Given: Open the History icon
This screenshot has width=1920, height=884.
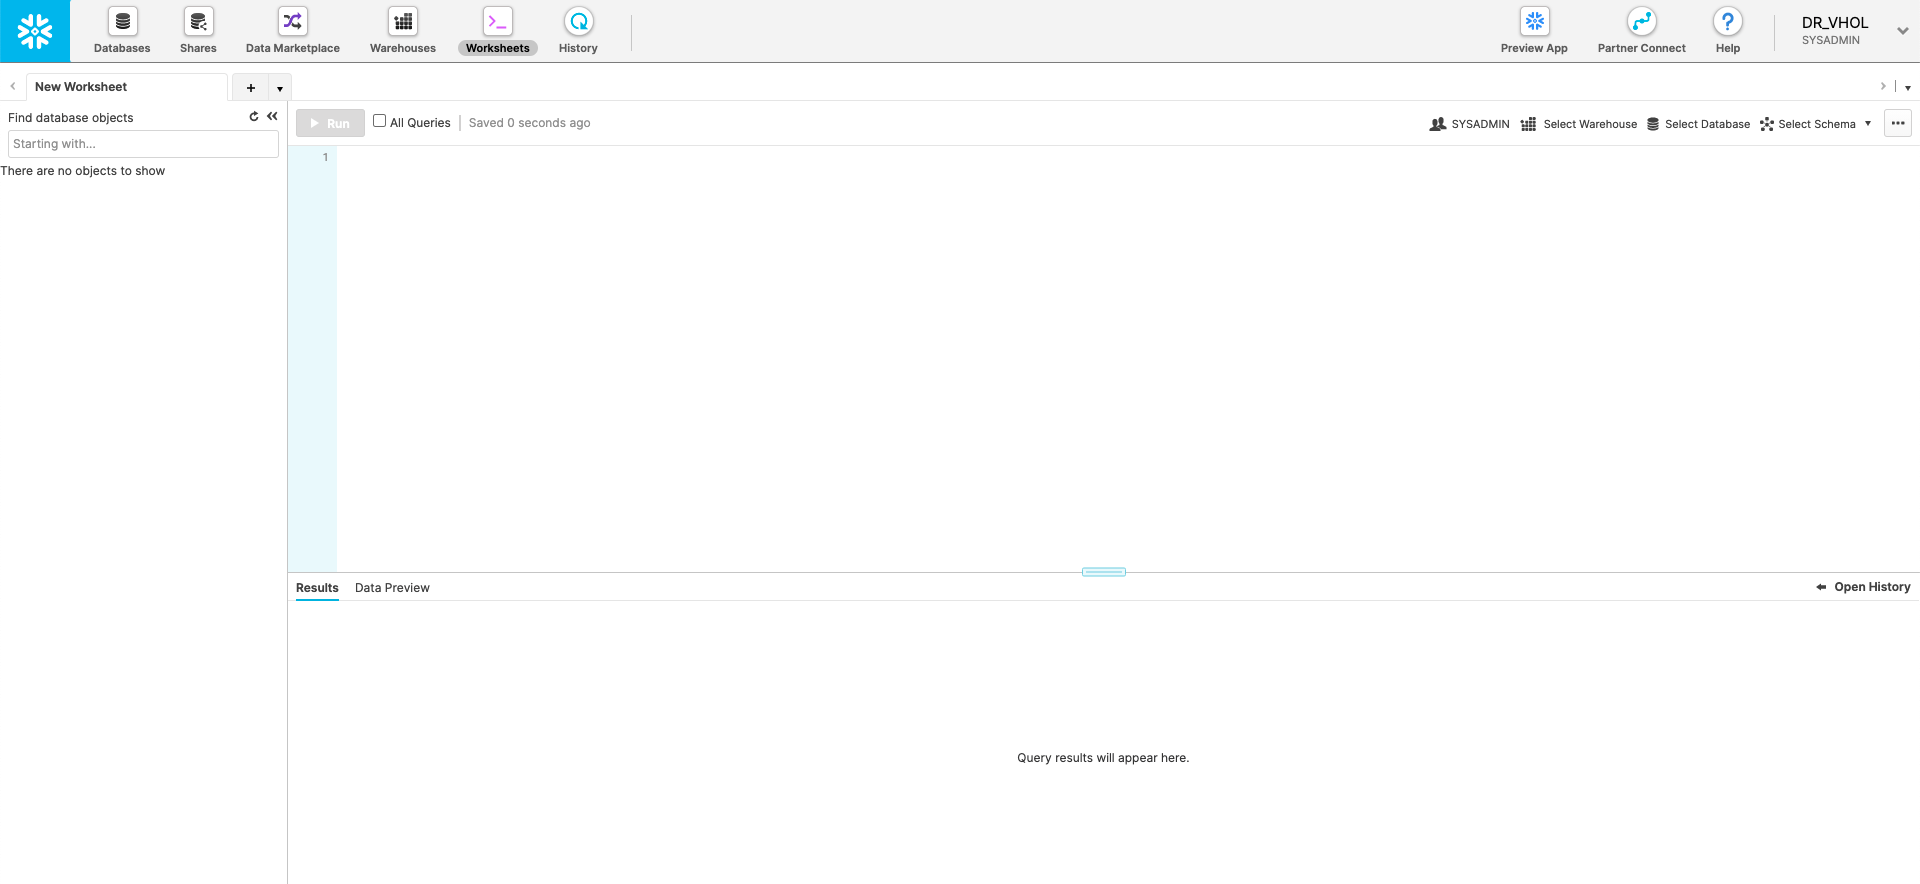Looking at the screenshot, I should [578, 22].
